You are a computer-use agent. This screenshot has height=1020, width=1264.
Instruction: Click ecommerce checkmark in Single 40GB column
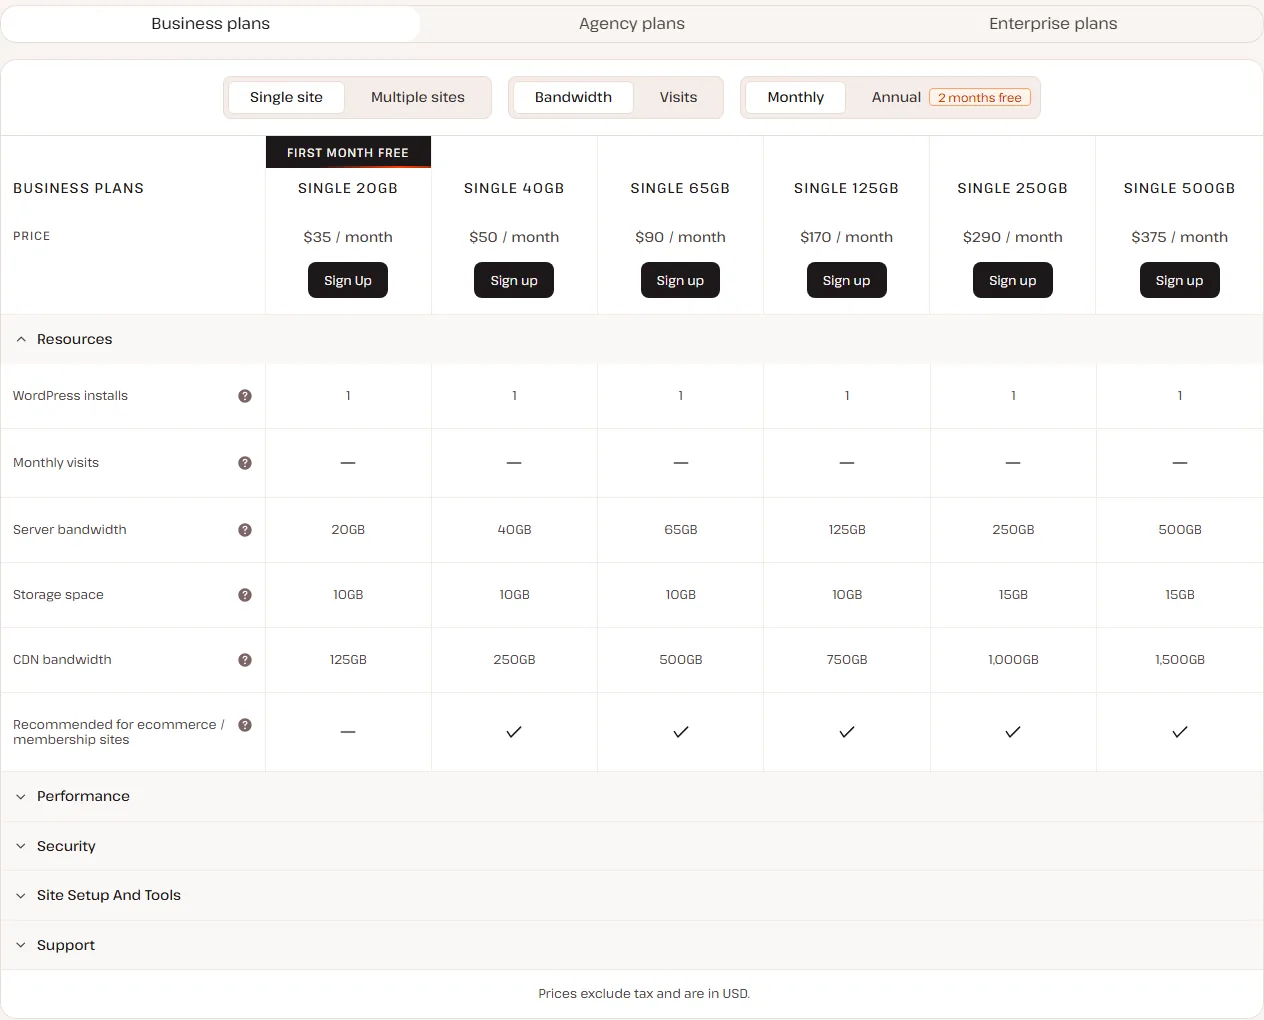coord(514,732)
